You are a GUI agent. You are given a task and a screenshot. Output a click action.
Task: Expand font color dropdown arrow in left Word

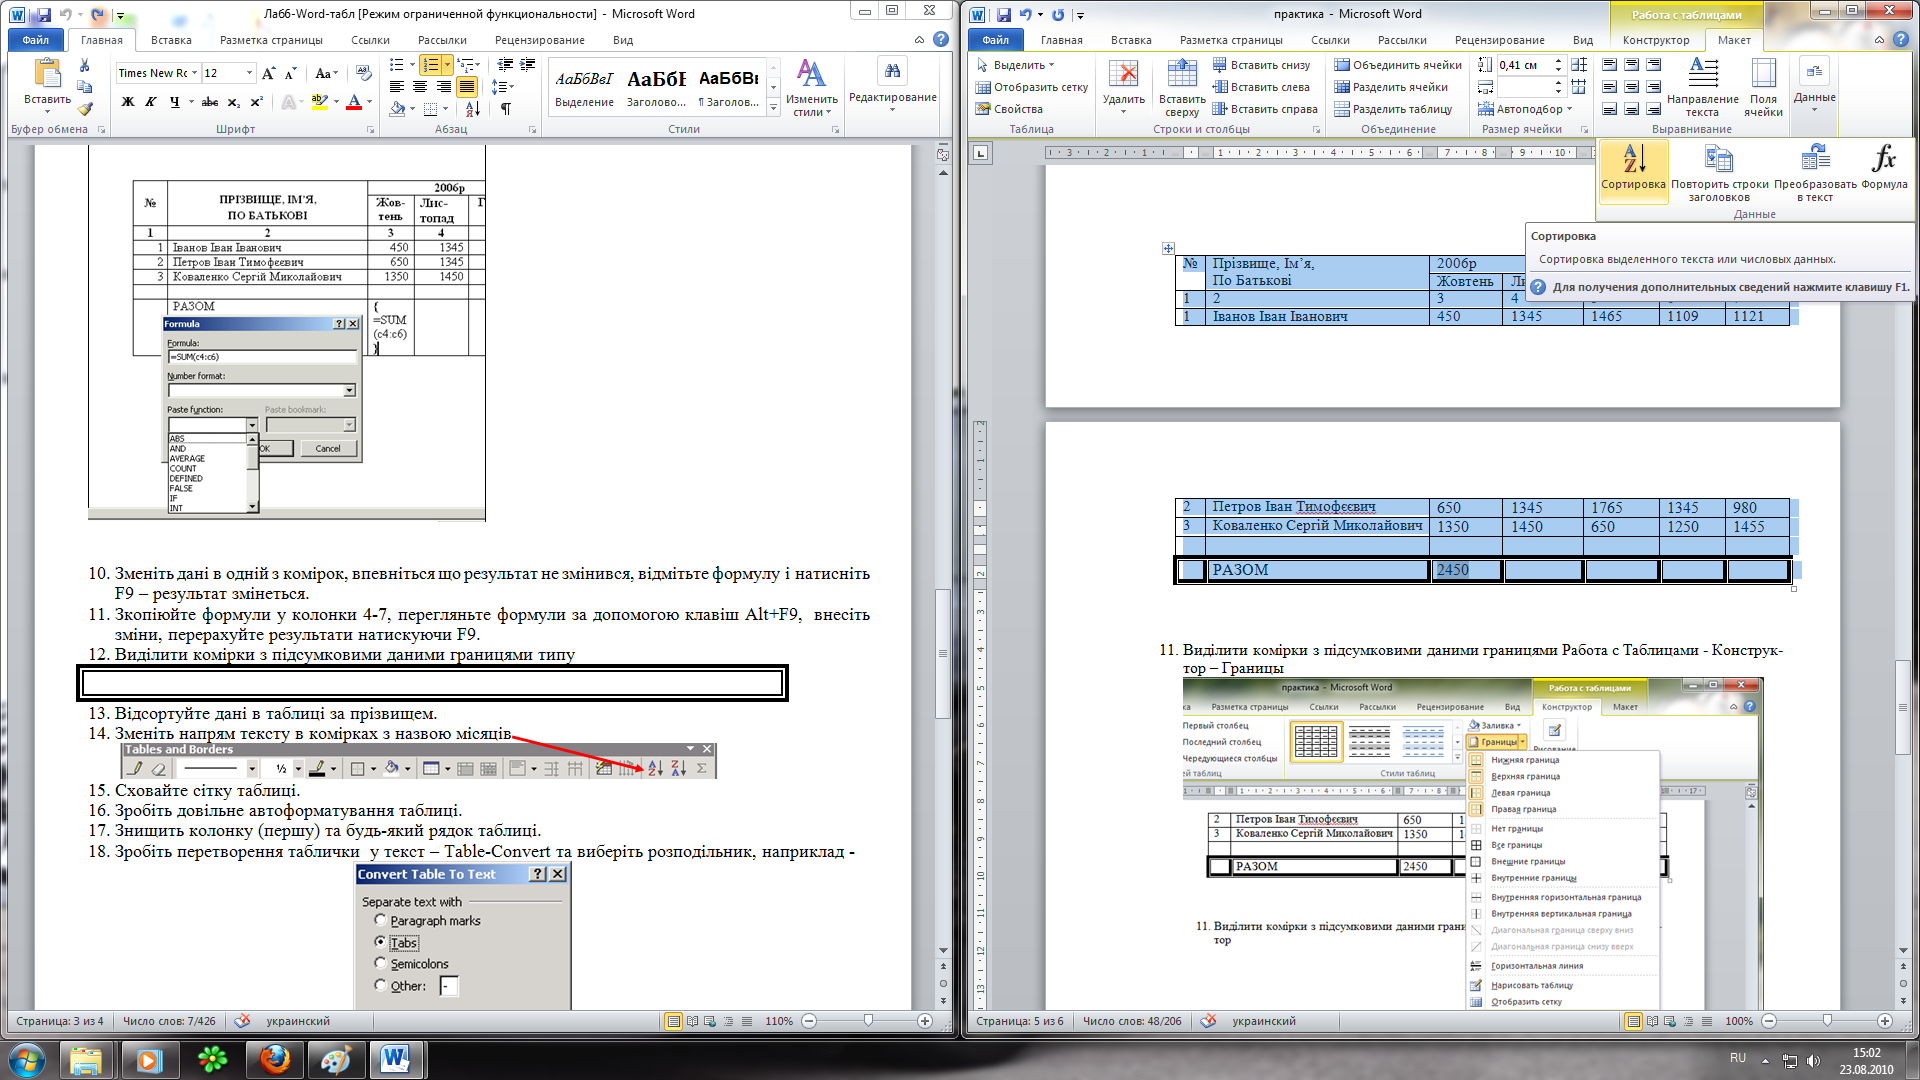click(x=369, y=102)
